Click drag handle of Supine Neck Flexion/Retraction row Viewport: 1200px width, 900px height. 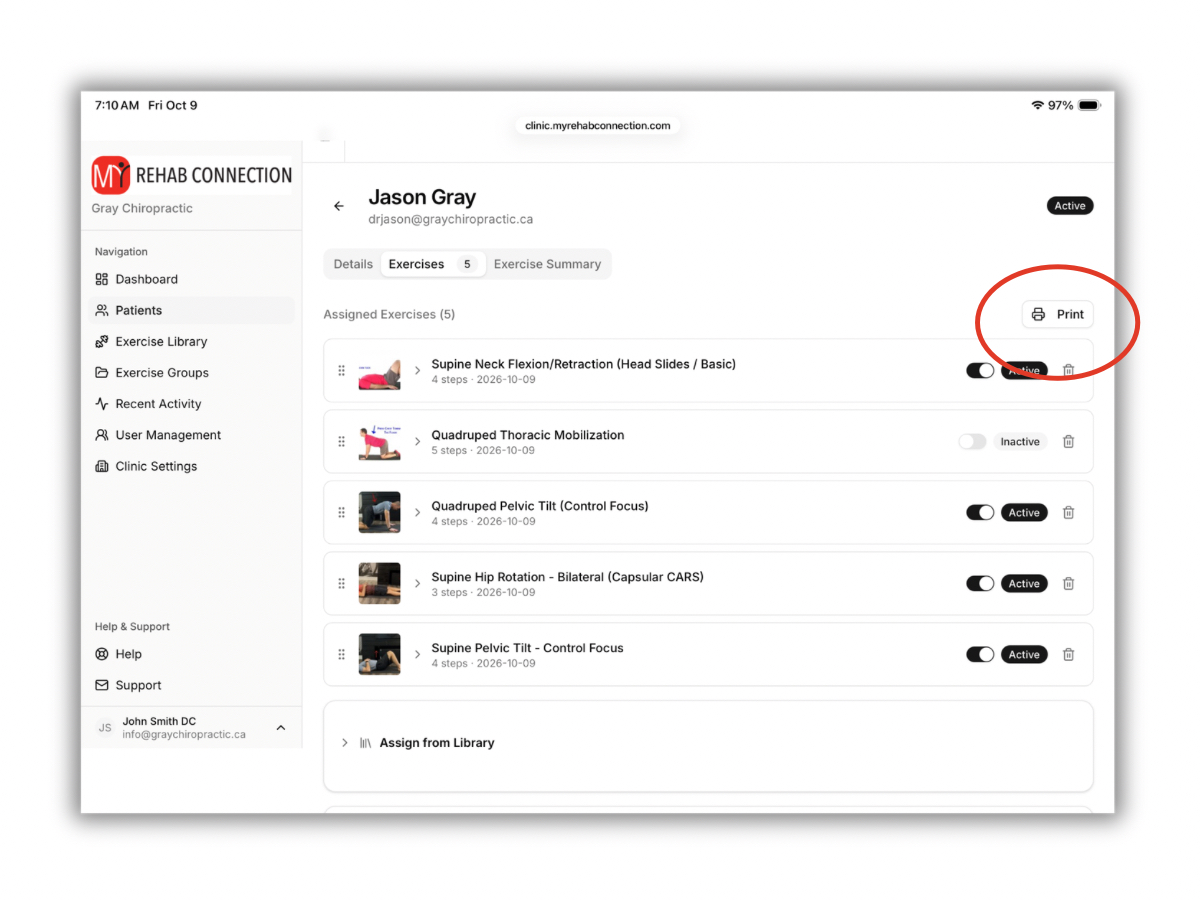[341, 371]
